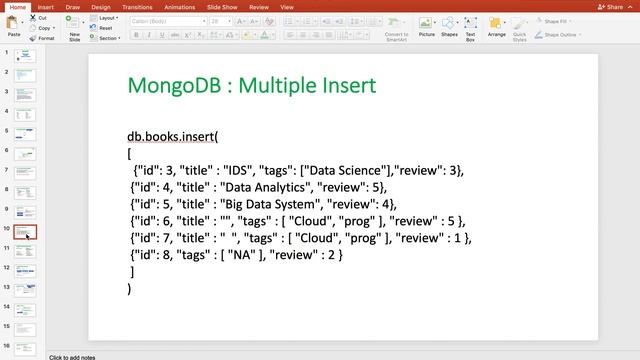Toggle Bold formatting
The width and height of the screenshot is (640, 360).
pyautogui.click(x=136, y=36)
